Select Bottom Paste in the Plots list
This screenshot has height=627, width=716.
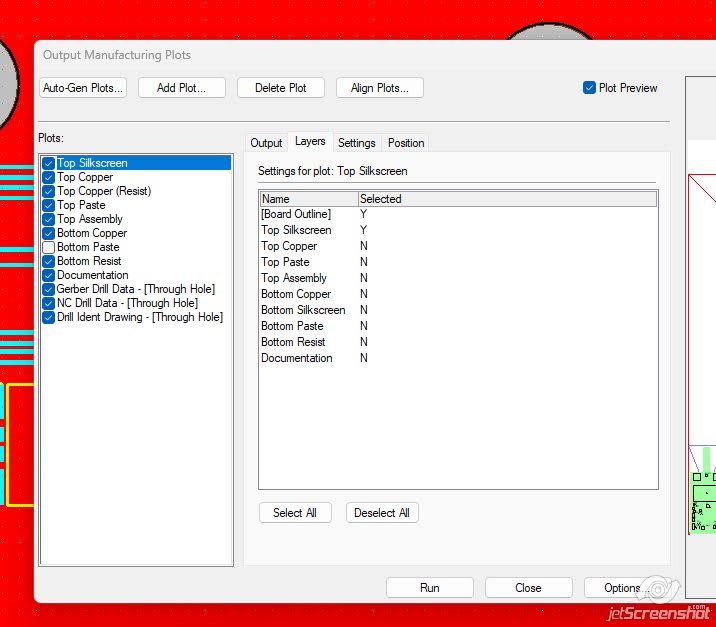click(x=88, y=247)
